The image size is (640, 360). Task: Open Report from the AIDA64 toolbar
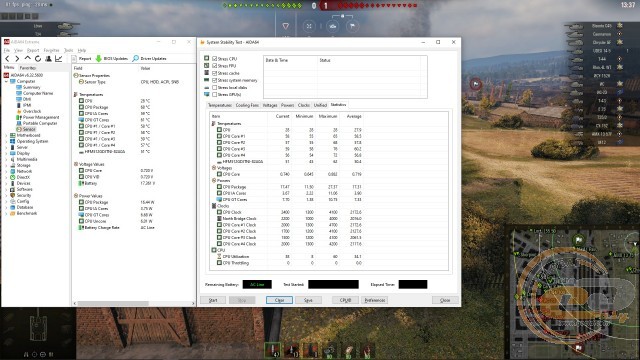(x=82, y=59)
